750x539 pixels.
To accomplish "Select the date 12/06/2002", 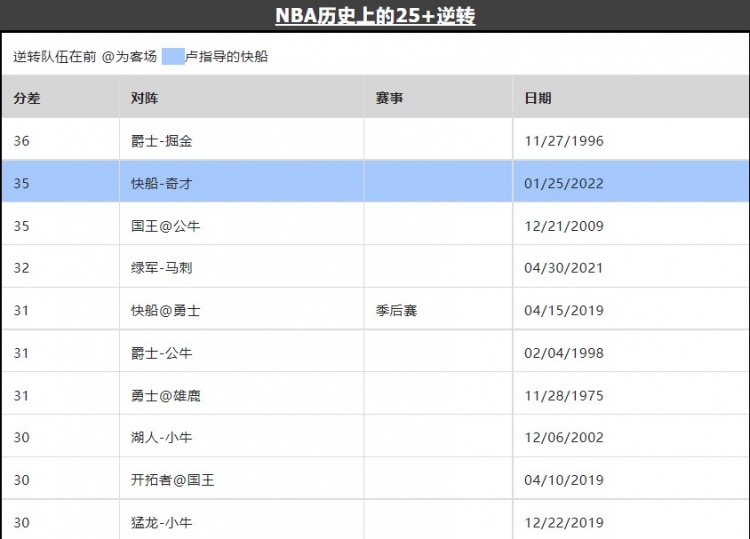I will pyautogui.click(x=564, y=437).
